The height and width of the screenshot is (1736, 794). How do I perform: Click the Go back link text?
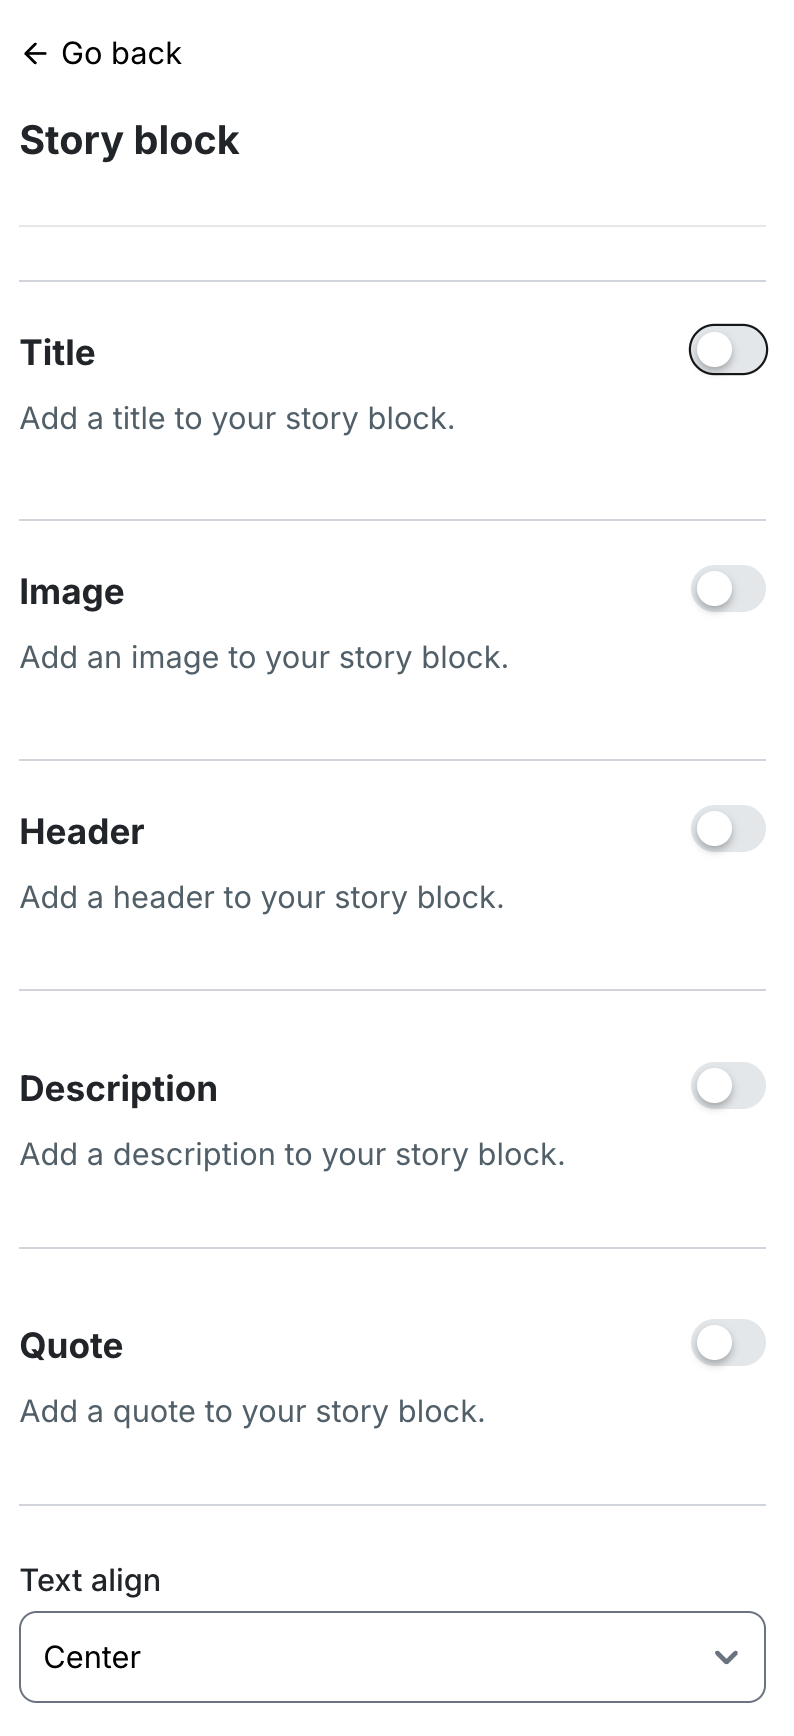tap(121, 53)
